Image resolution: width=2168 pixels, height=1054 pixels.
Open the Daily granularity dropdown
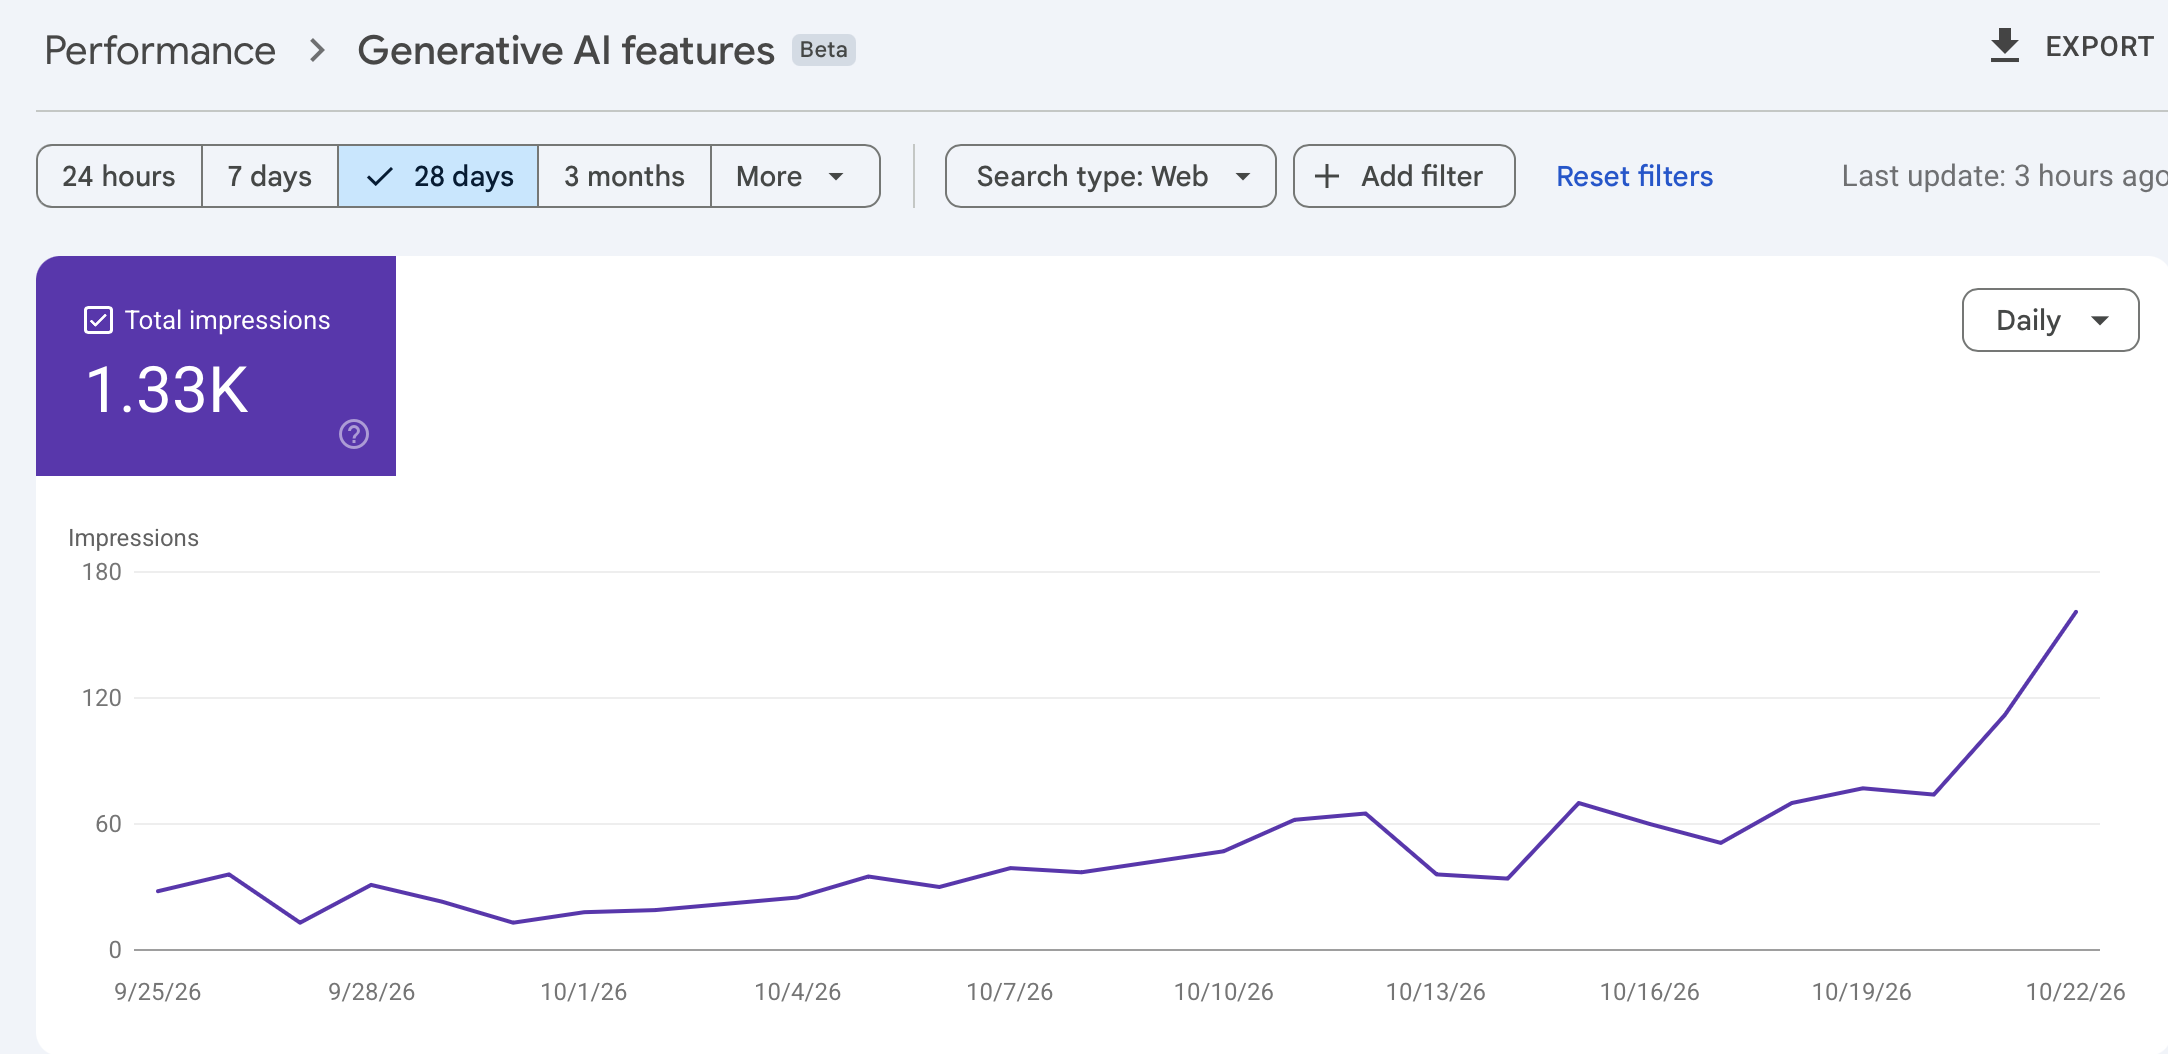[2050, 320]
